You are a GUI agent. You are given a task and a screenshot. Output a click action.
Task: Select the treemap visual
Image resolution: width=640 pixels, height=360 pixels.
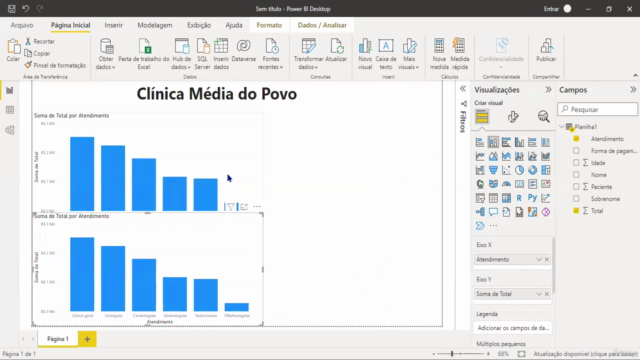point(545,170)
